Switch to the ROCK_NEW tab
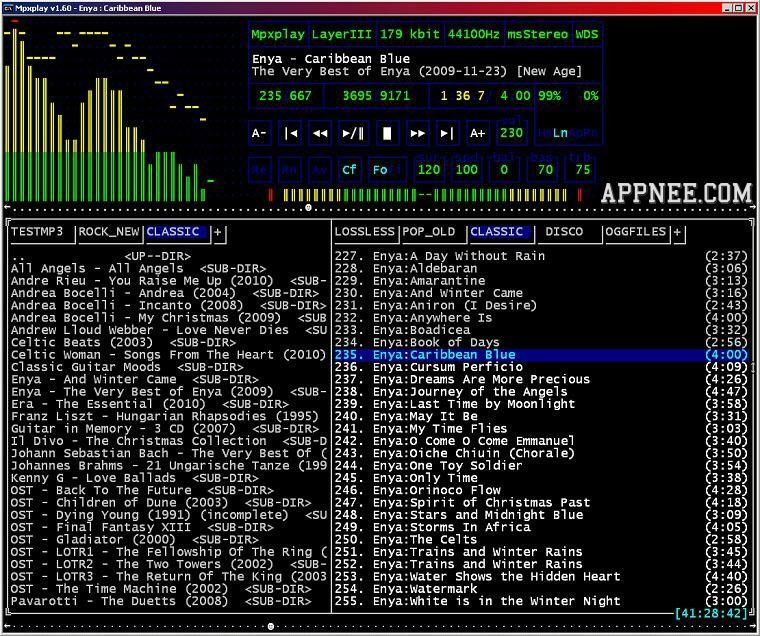Image resolution: width=760 pixels, height=636 pixels. tap(109, 232)
